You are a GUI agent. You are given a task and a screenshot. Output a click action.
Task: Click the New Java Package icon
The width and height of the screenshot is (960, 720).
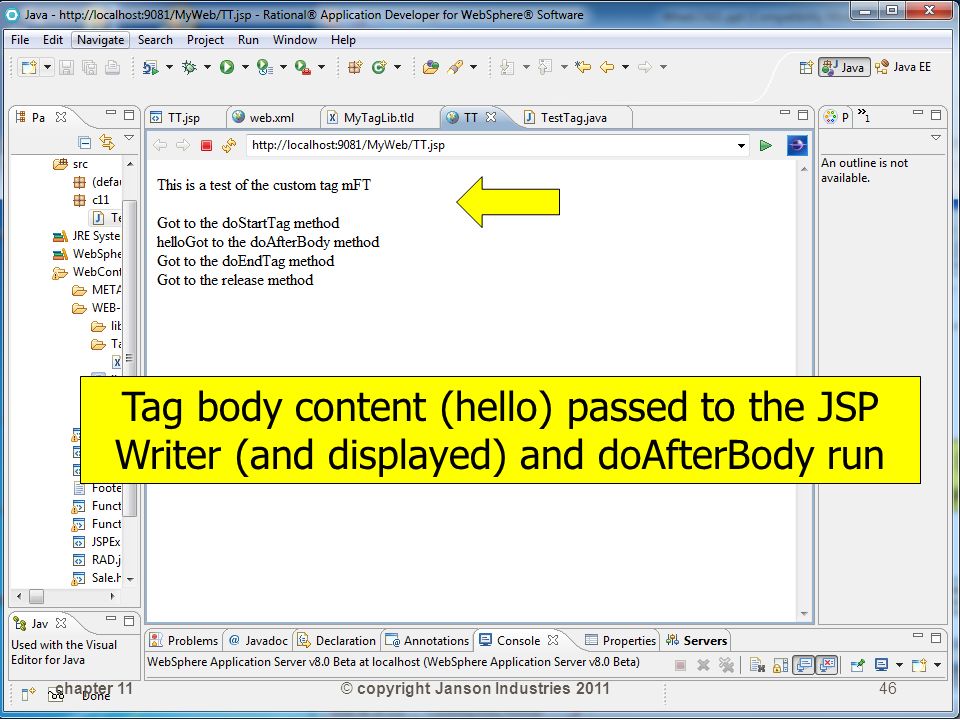[354, 67]
